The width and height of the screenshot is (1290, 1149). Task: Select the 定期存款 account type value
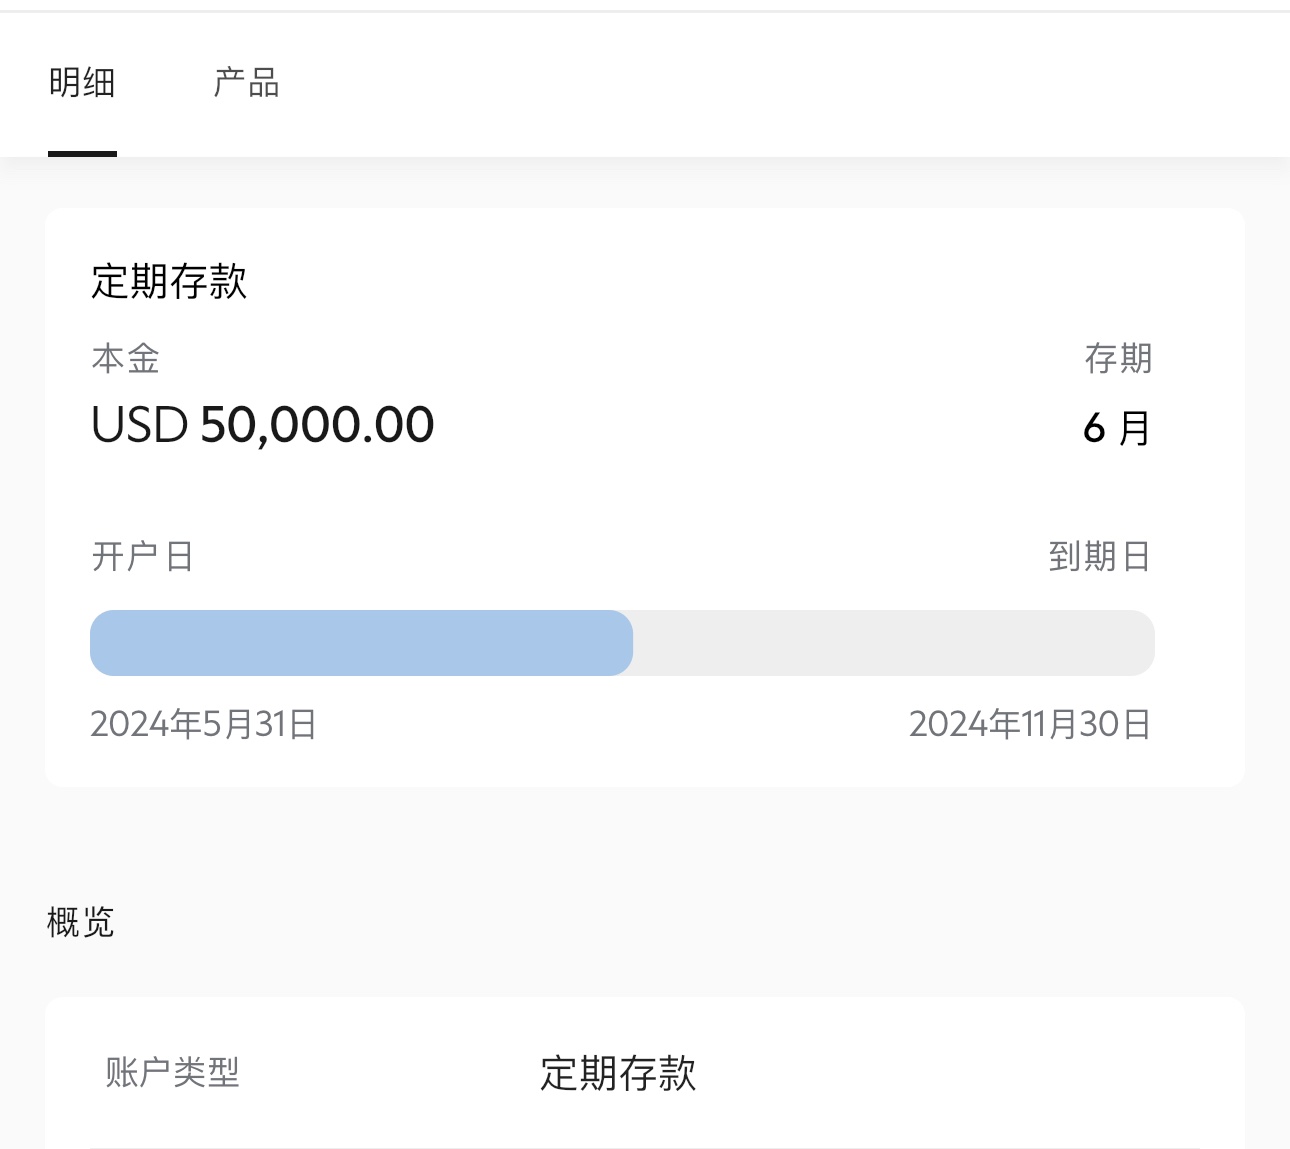point(618,1073)
